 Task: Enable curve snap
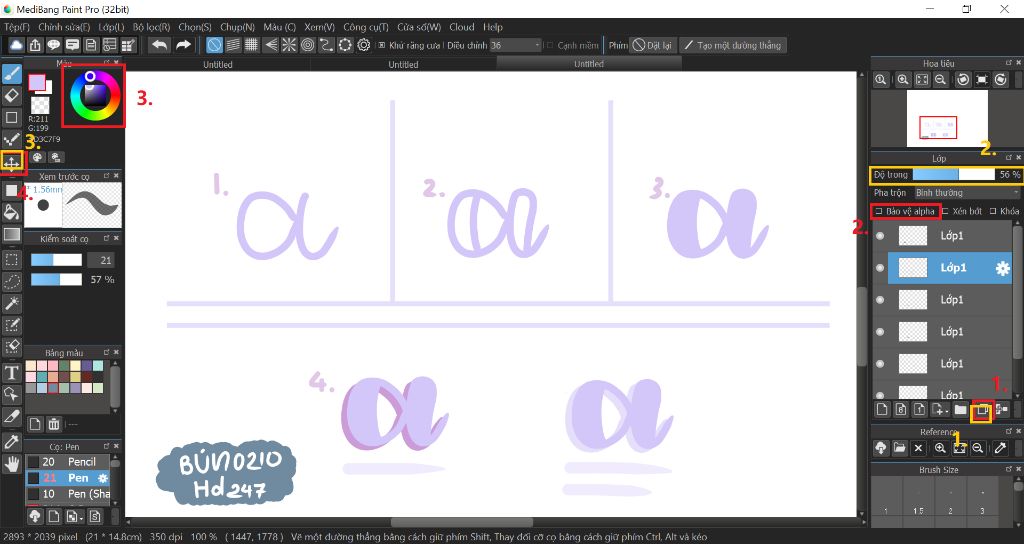point(326,45)
